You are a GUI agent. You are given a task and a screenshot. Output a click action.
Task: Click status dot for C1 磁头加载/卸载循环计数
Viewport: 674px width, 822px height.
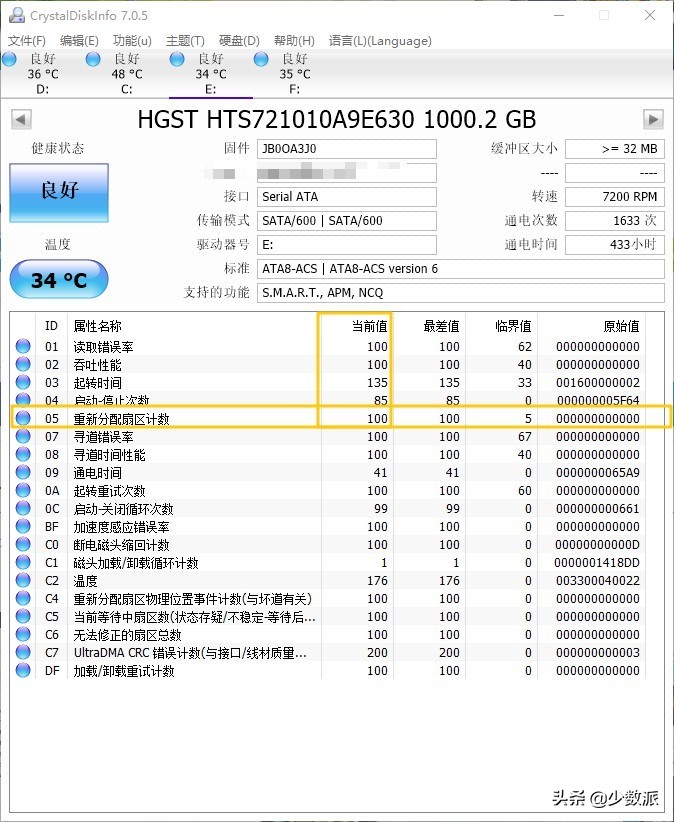click(23, 562)
